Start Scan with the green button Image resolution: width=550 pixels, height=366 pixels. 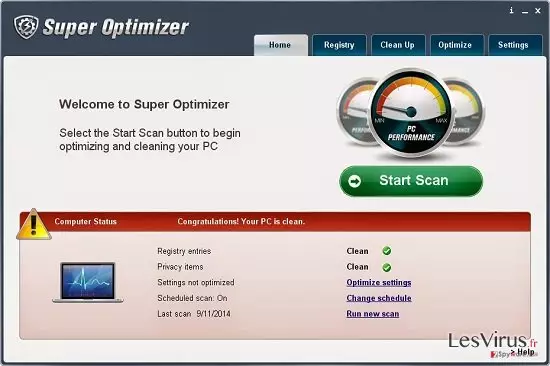[x=411, y=181]
